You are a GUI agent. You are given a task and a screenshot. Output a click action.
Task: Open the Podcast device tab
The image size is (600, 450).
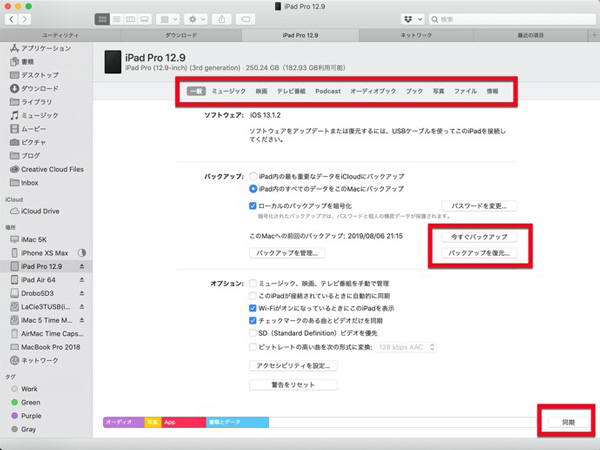click(x=328, y=91)
